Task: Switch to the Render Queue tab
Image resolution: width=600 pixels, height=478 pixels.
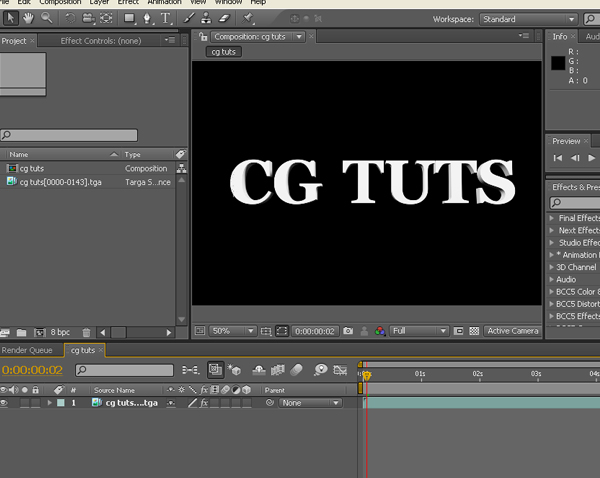Action: point(27,350)
